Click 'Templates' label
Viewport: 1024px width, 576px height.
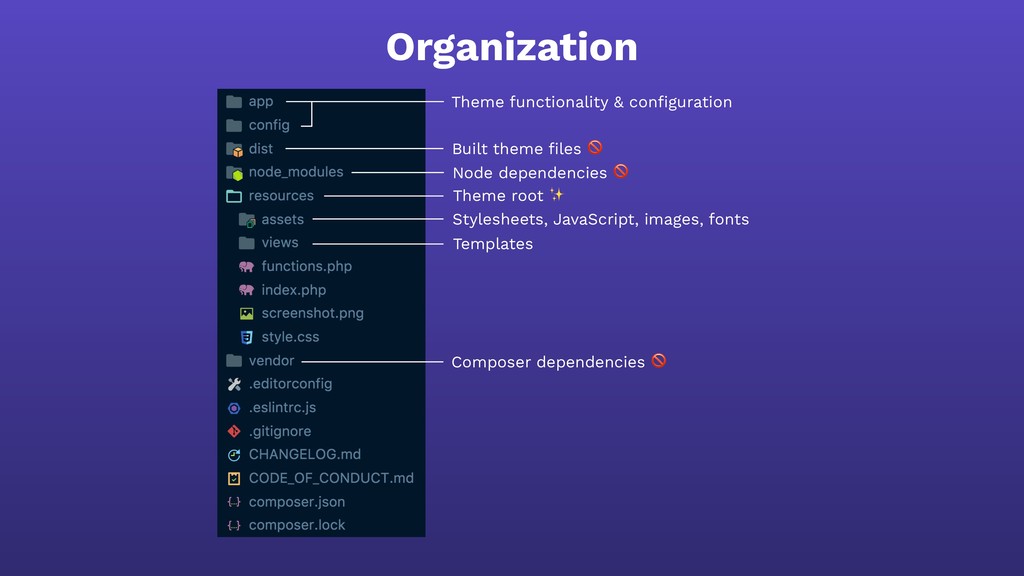492,244
